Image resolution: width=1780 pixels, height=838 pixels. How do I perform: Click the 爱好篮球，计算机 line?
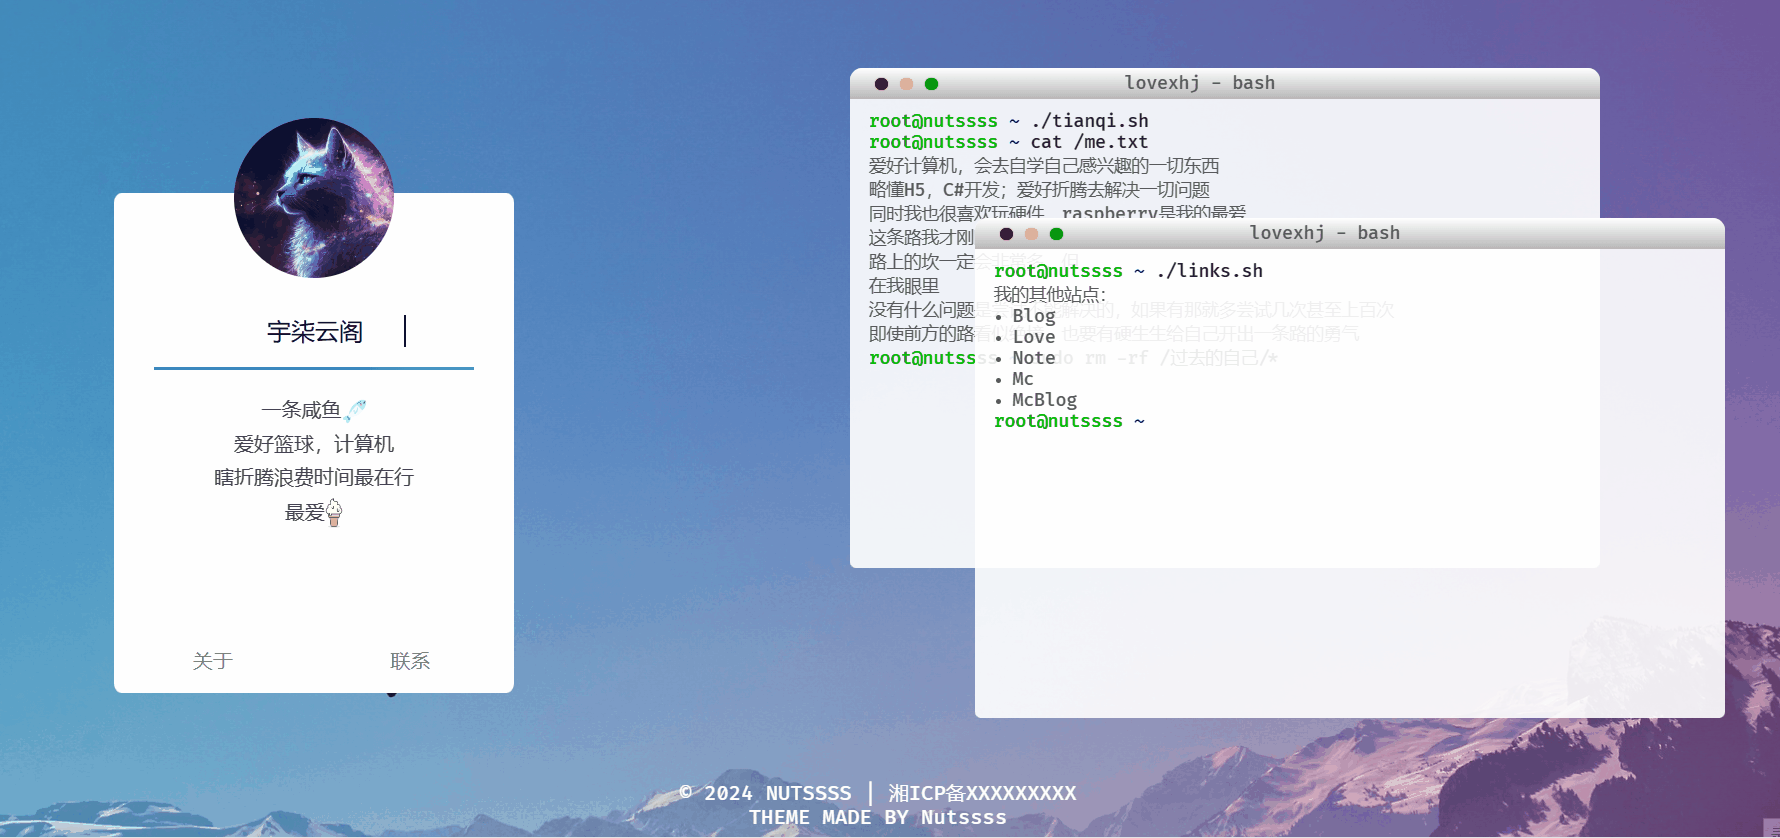tap(314, 444)
